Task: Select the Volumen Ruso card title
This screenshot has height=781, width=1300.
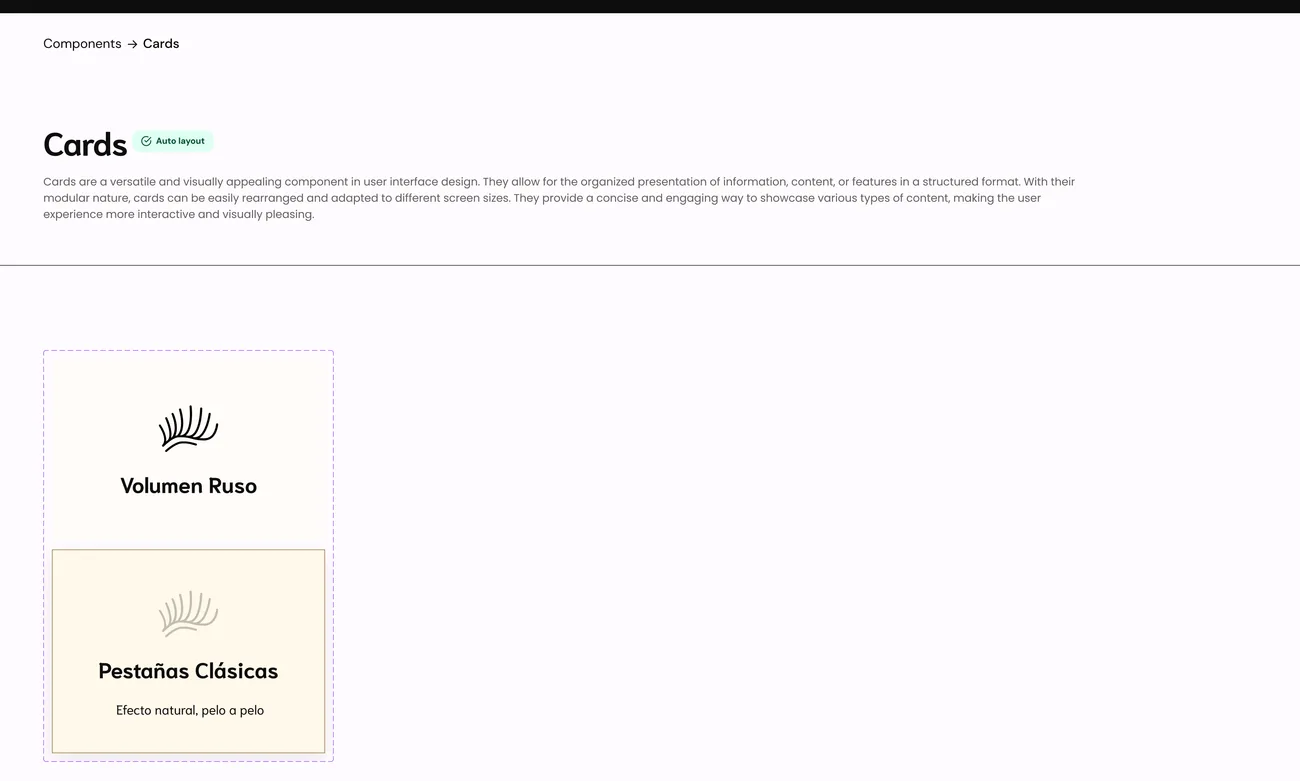Action: point(188,486)
